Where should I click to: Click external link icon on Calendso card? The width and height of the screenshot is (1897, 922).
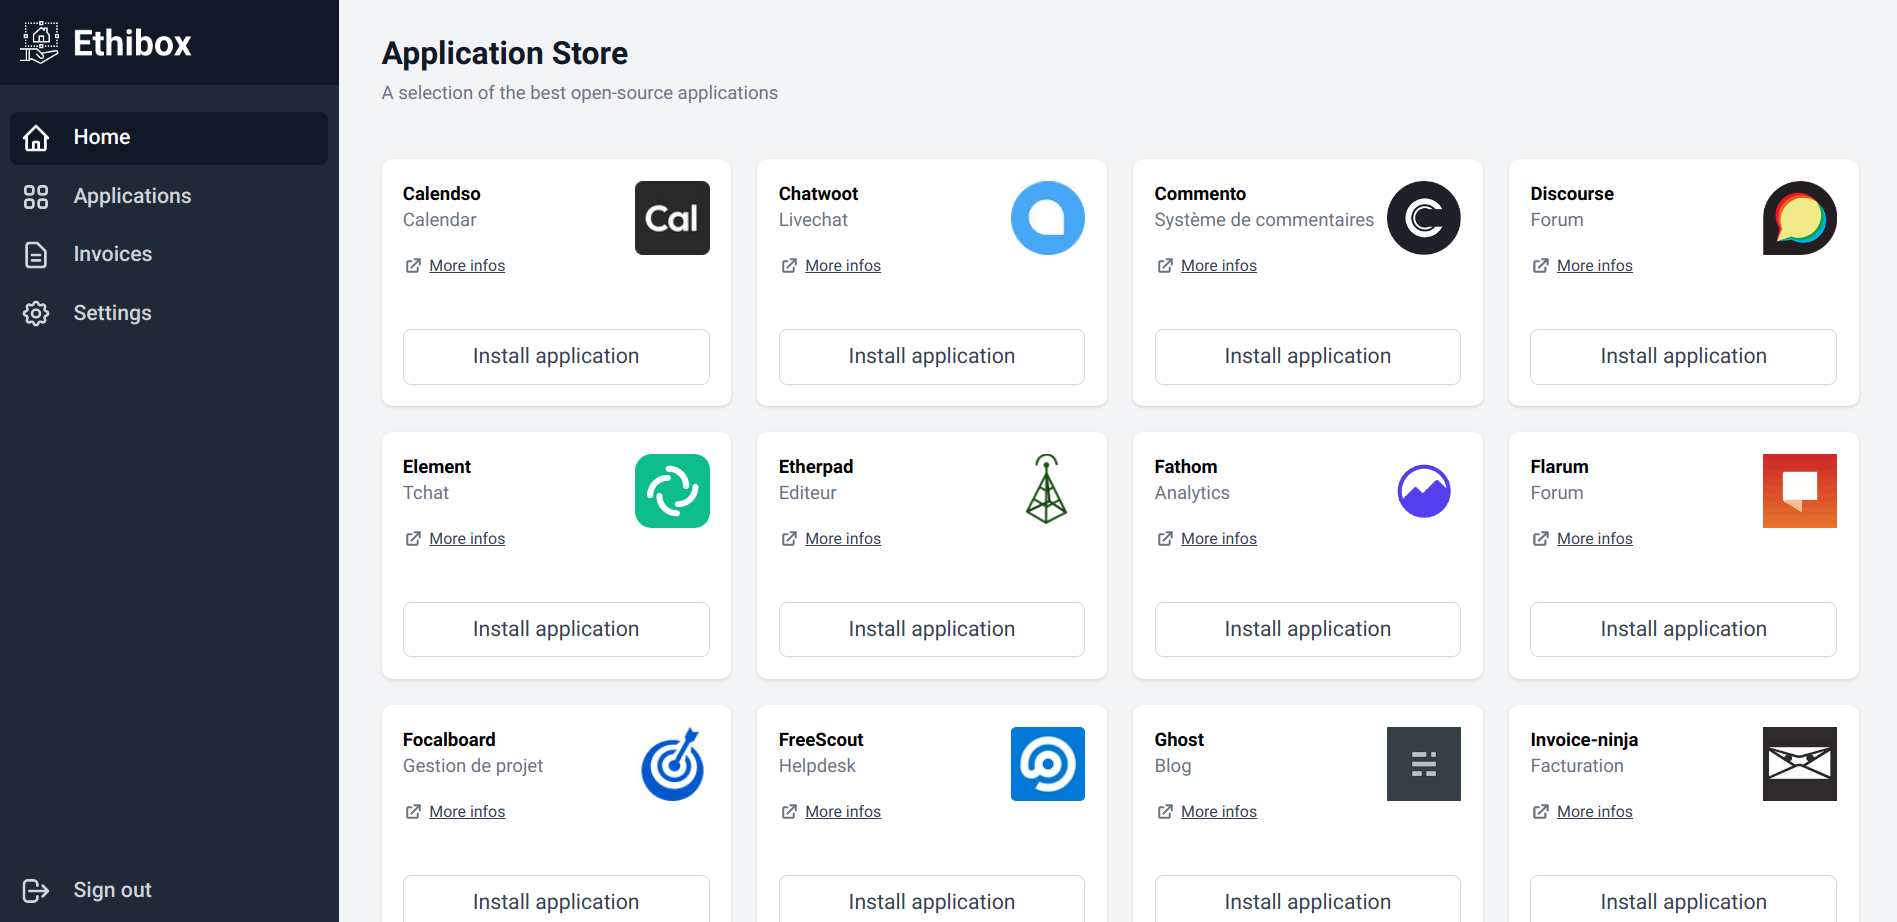(x=413, y=266)
